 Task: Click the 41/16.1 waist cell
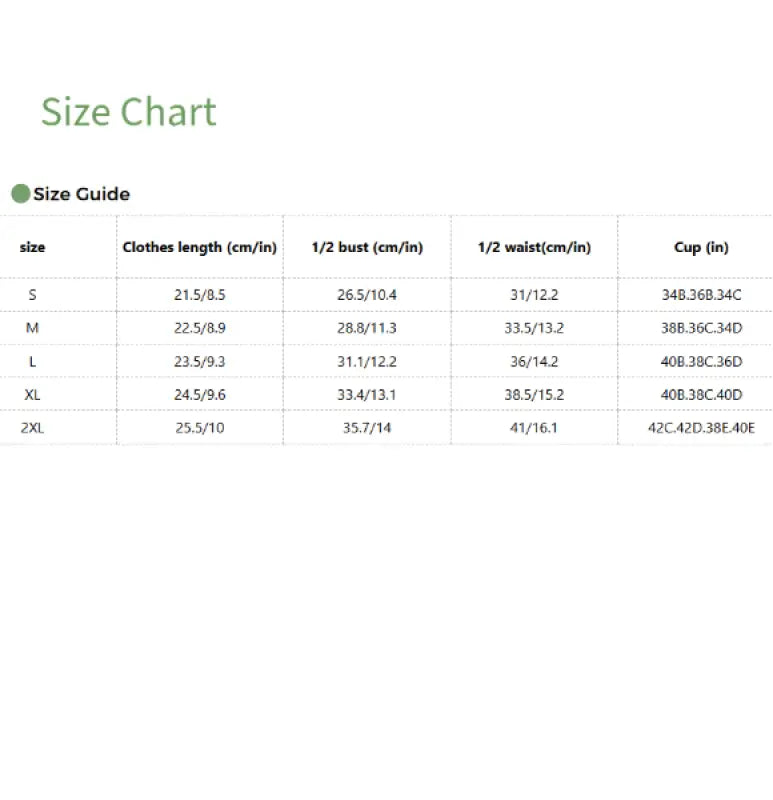tap(534, 427)
